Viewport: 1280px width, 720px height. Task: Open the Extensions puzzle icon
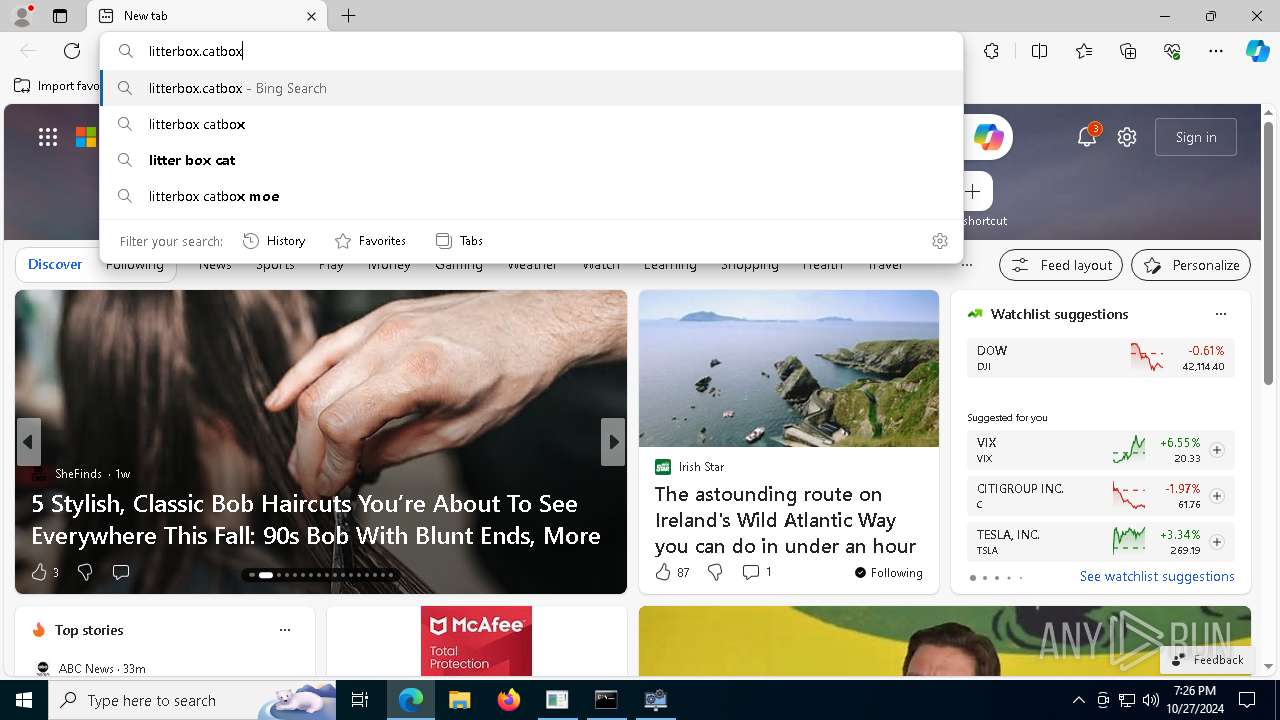tap(991, 51)
